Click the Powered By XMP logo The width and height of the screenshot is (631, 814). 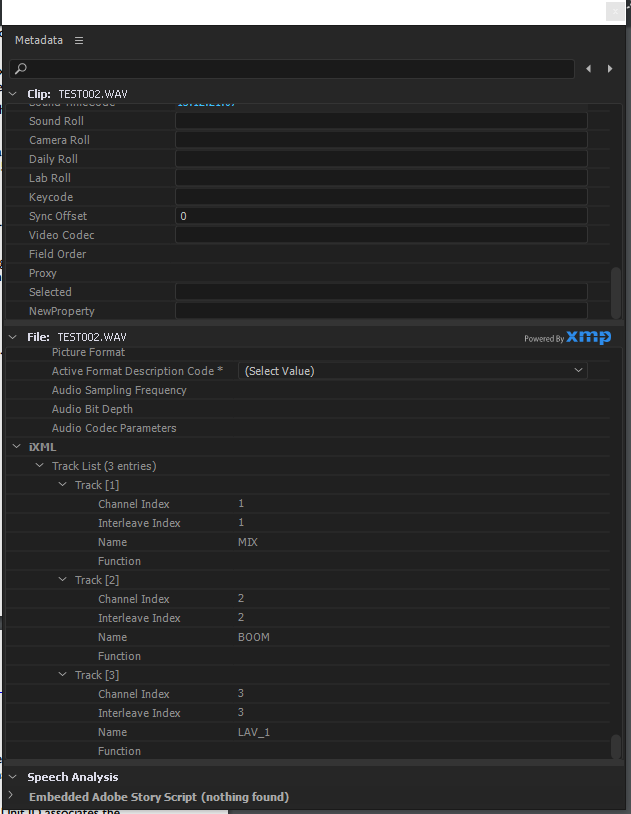tap(585, 337)
